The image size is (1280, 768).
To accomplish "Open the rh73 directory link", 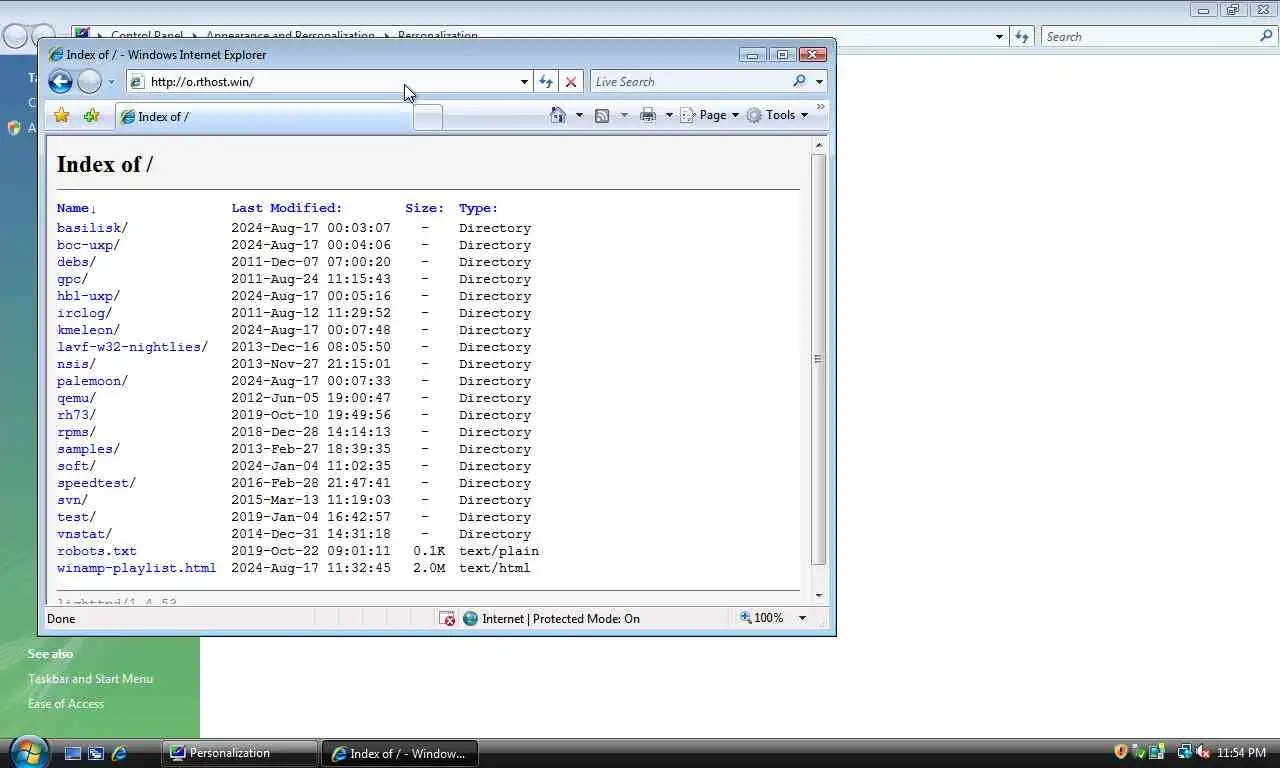I will pyautogui.click(x=73, y=415).
